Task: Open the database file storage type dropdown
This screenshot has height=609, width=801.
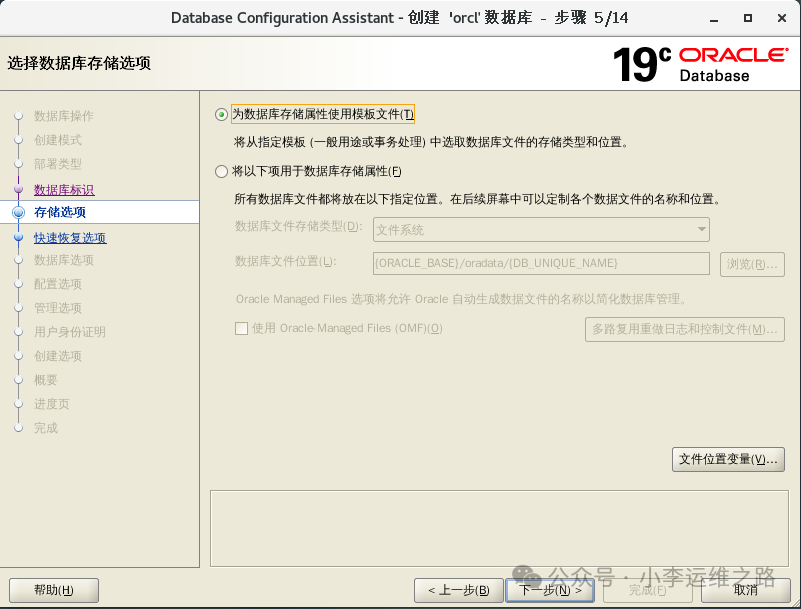Action: [541, 229]
